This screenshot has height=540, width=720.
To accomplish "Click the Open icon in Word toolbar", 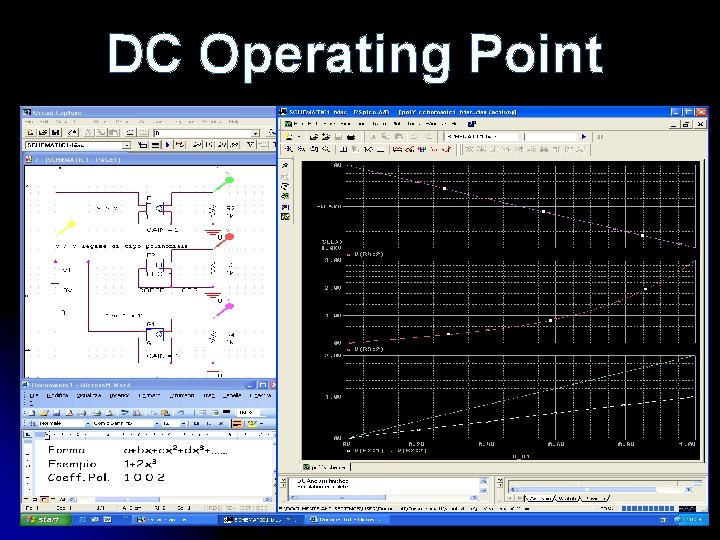I will pos(44,412).
